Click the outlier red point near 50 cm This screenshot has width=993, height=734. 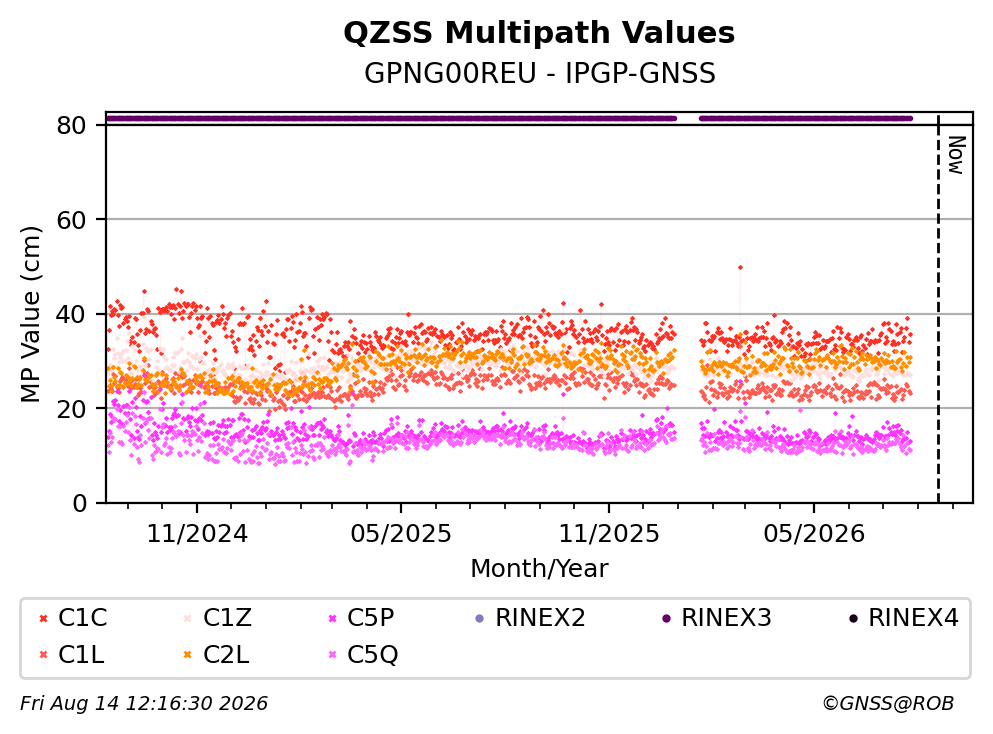click(740, 268)
